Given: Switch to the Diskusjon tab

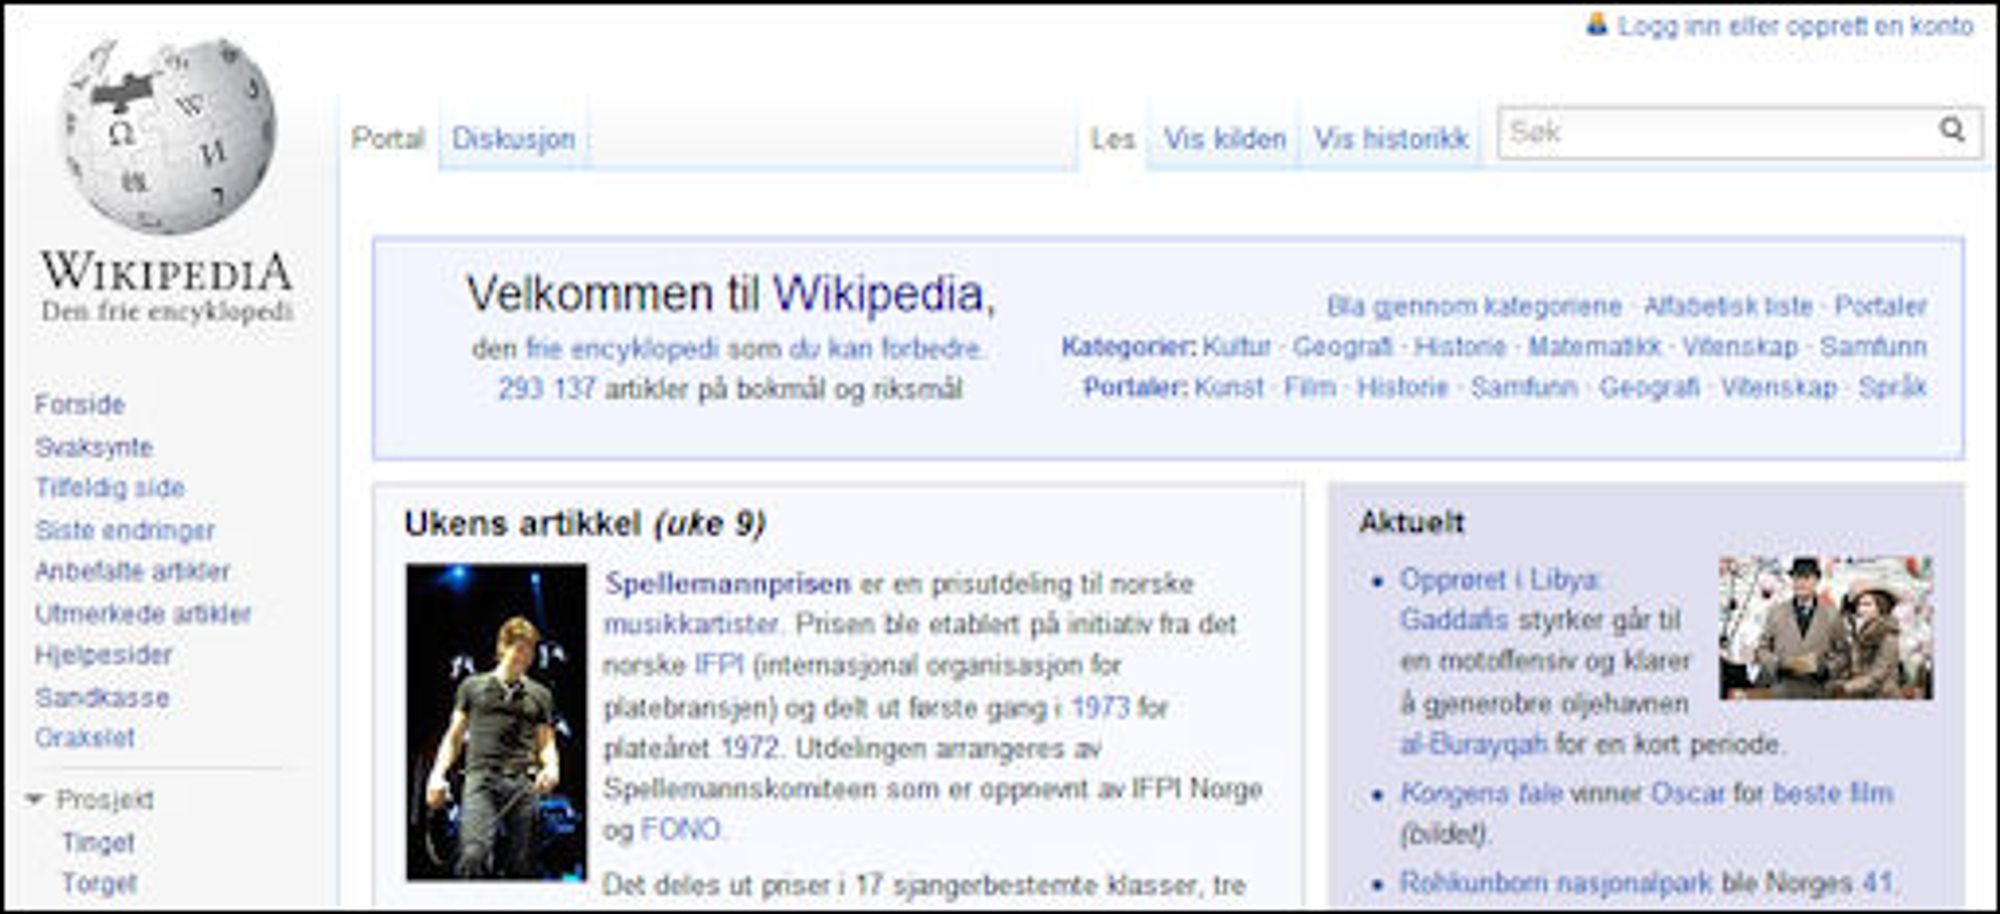Looking at the screenshot, I should coord(514,138).
